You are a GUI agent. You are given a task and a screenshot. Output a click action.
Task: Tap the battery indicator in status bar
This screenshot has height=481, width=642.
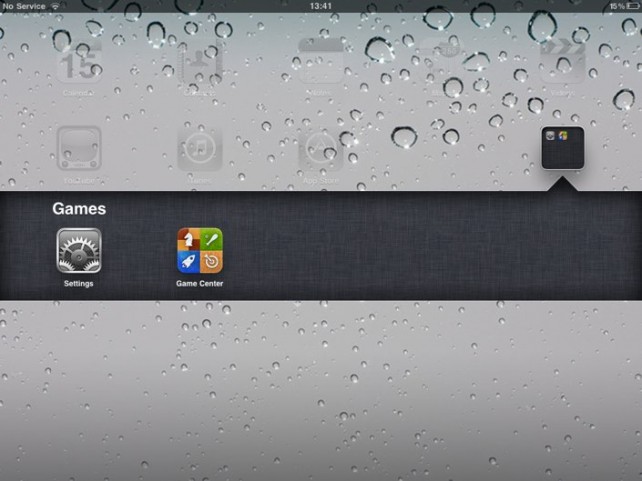click(632, 6)
